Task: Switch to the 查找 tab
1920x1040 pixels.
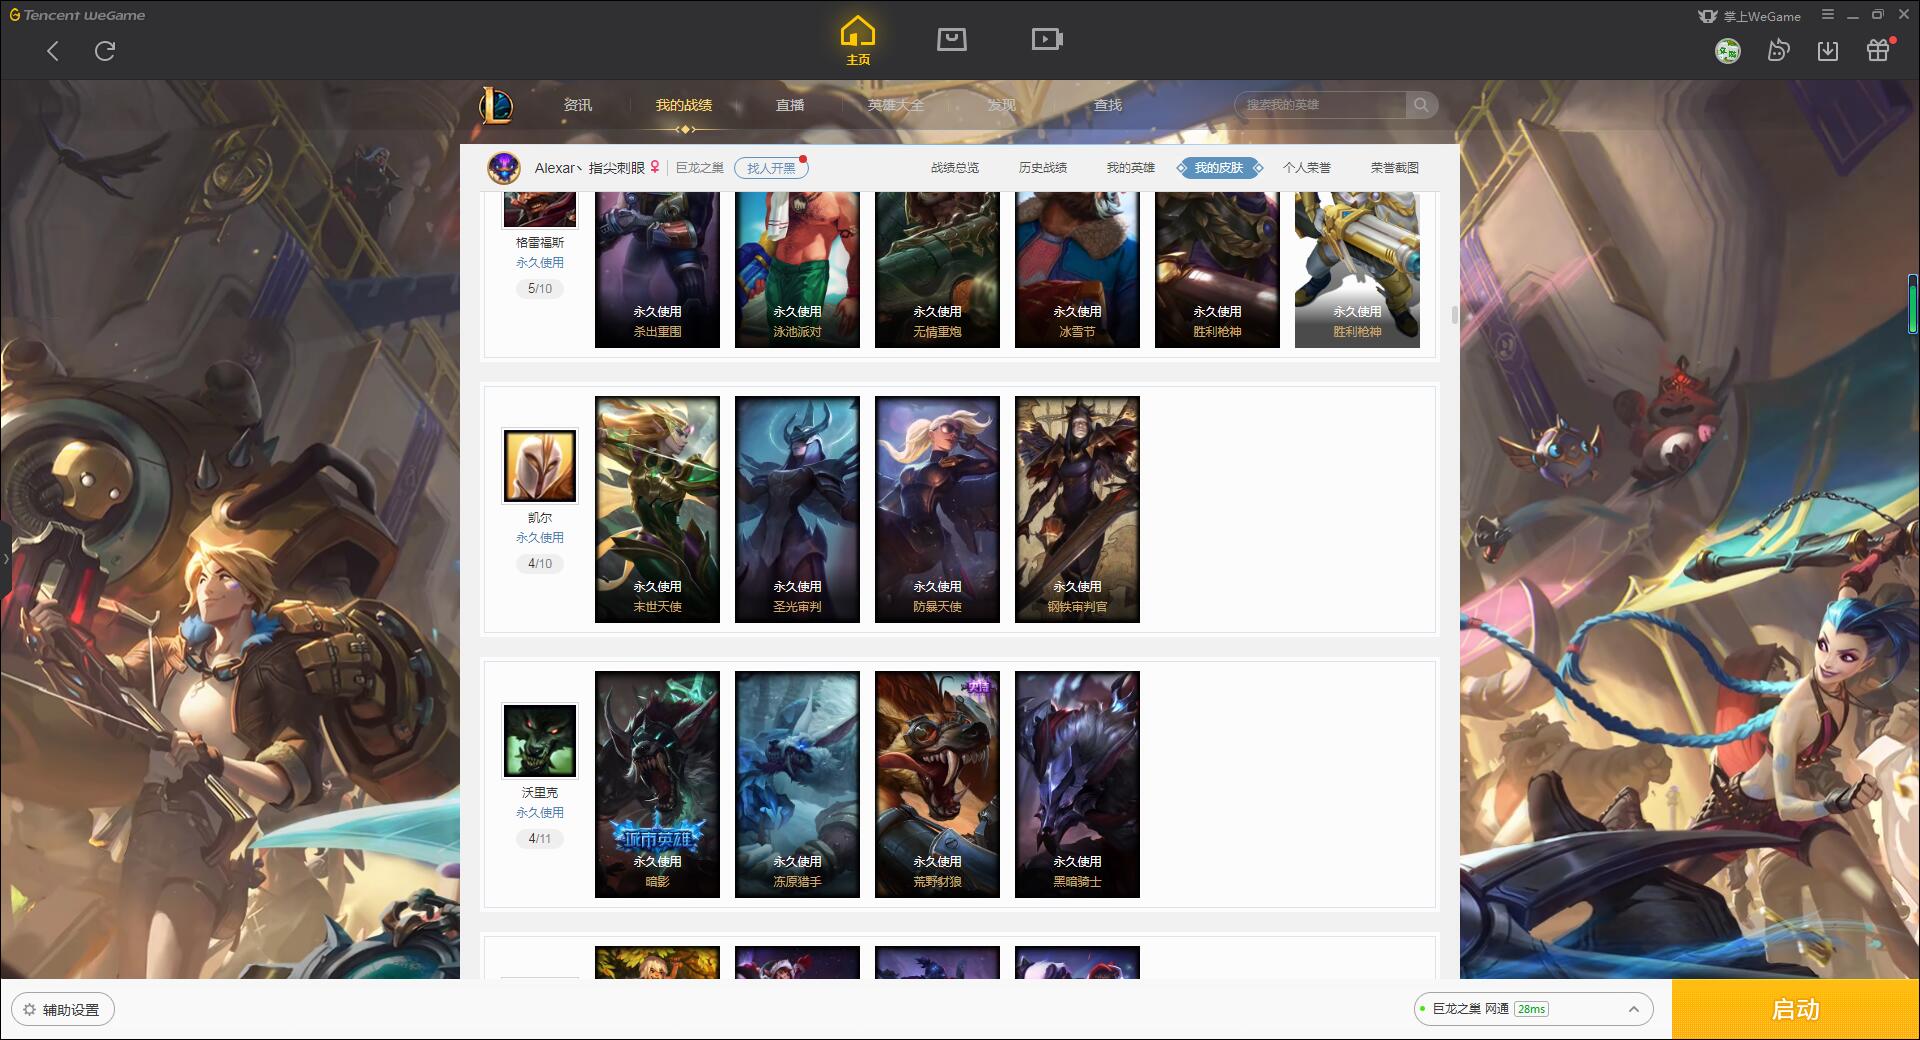Action: [1108, 105]
